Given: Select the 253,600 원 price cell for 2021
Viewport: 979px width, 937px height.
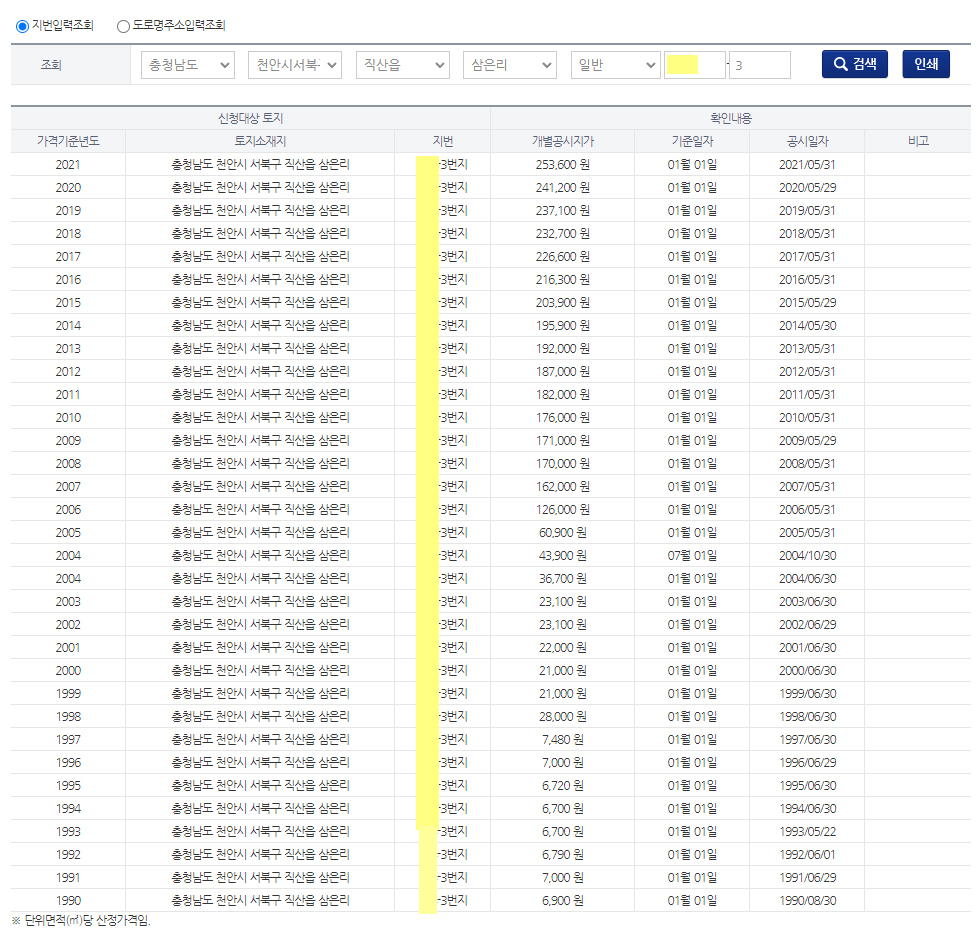Looking at the screenshot, I should click(x=562, y=164).
